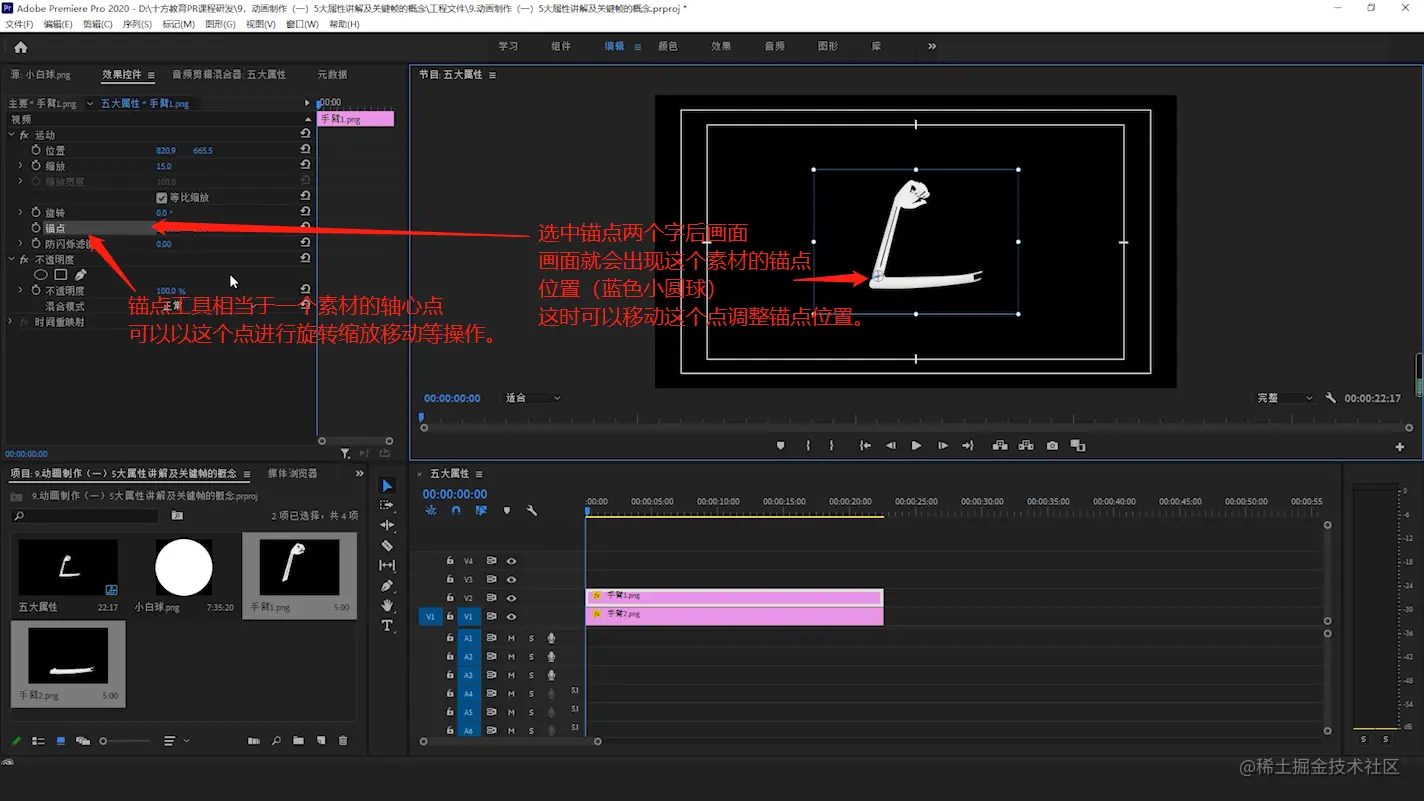Select the Hand tool
This screenshot has height=801, width=1424.
tap(387, 606)
